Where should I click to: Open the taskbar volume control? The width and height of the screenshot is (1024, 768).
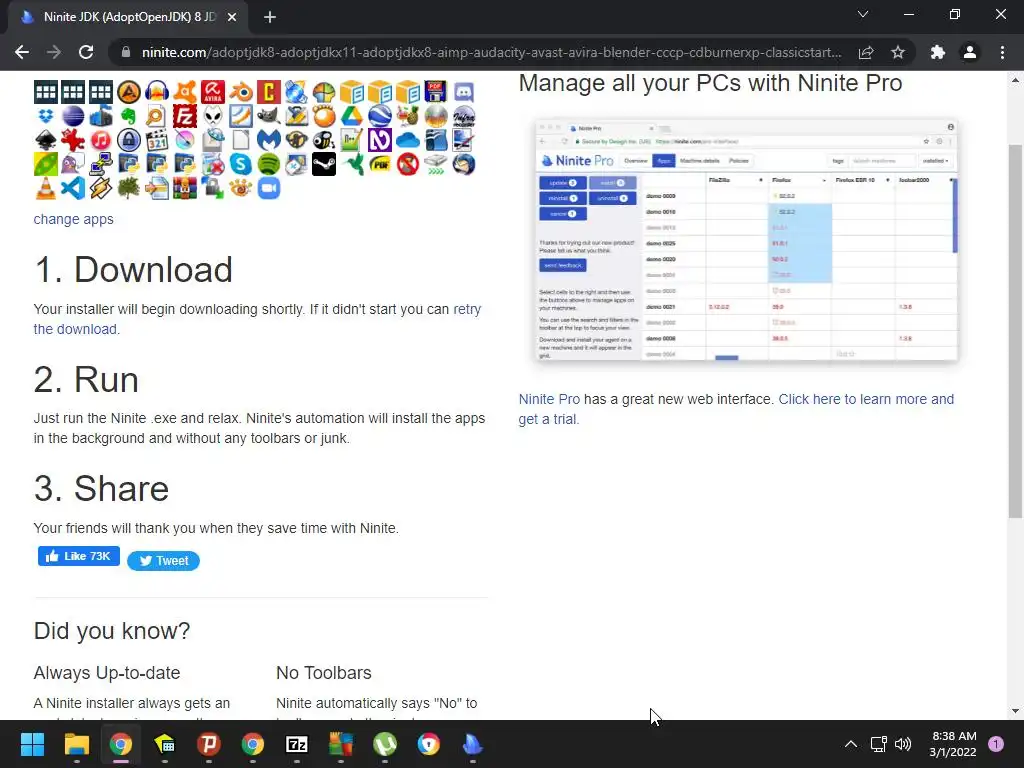[903, 744]
